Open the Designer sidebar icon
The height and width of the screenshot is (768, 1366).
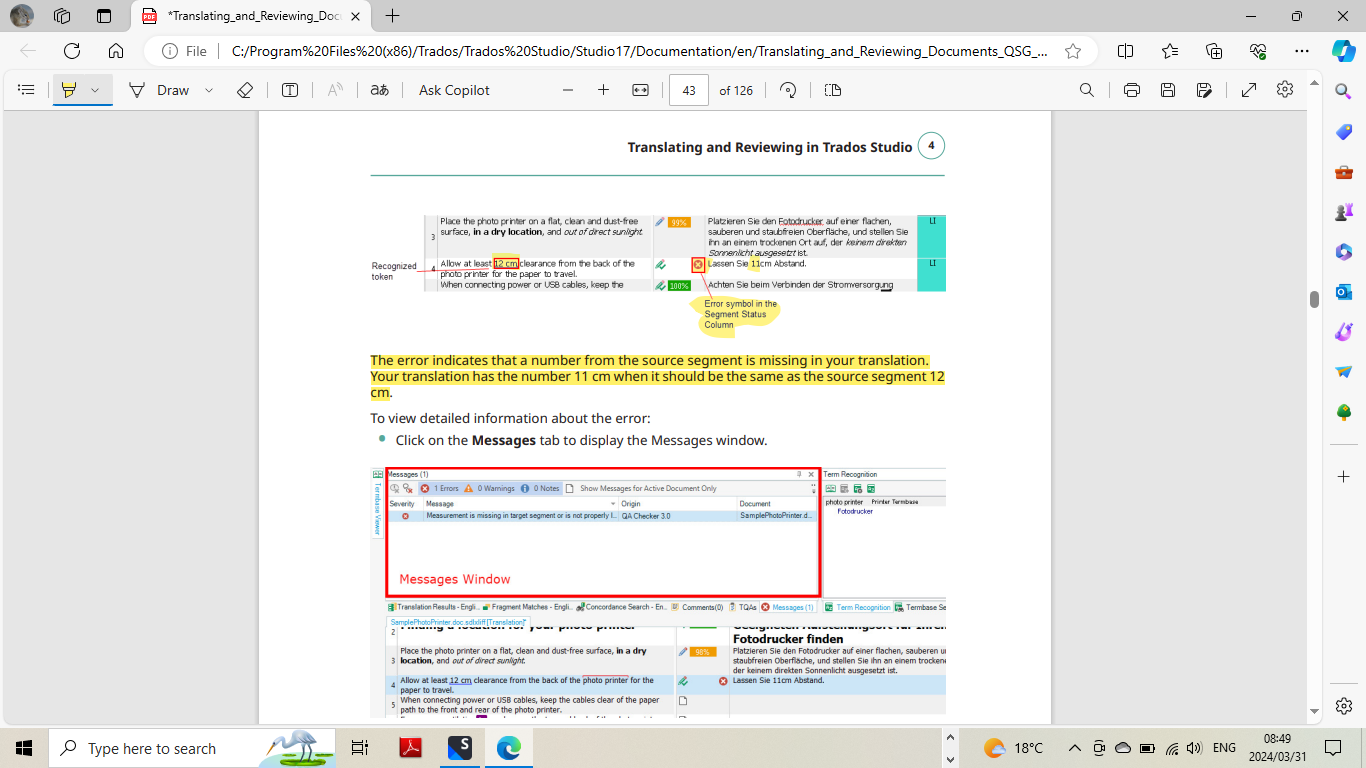tap(1343, 332)
